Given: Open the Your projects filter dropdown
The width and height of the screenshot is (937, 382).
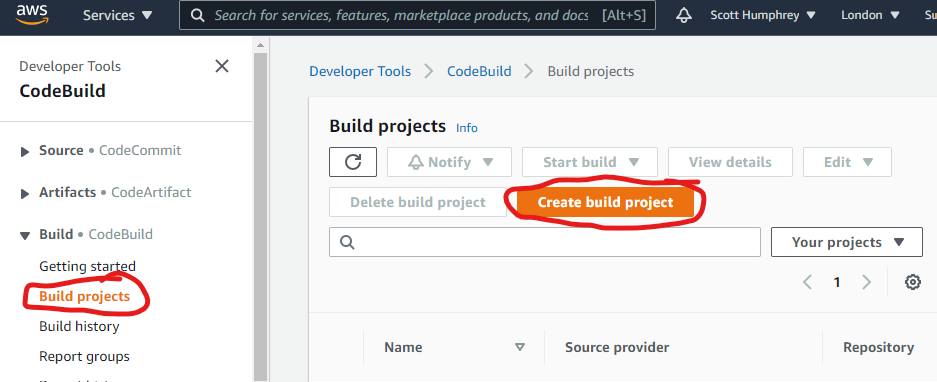Looking at the screenshot, I should tap(847, 242).
